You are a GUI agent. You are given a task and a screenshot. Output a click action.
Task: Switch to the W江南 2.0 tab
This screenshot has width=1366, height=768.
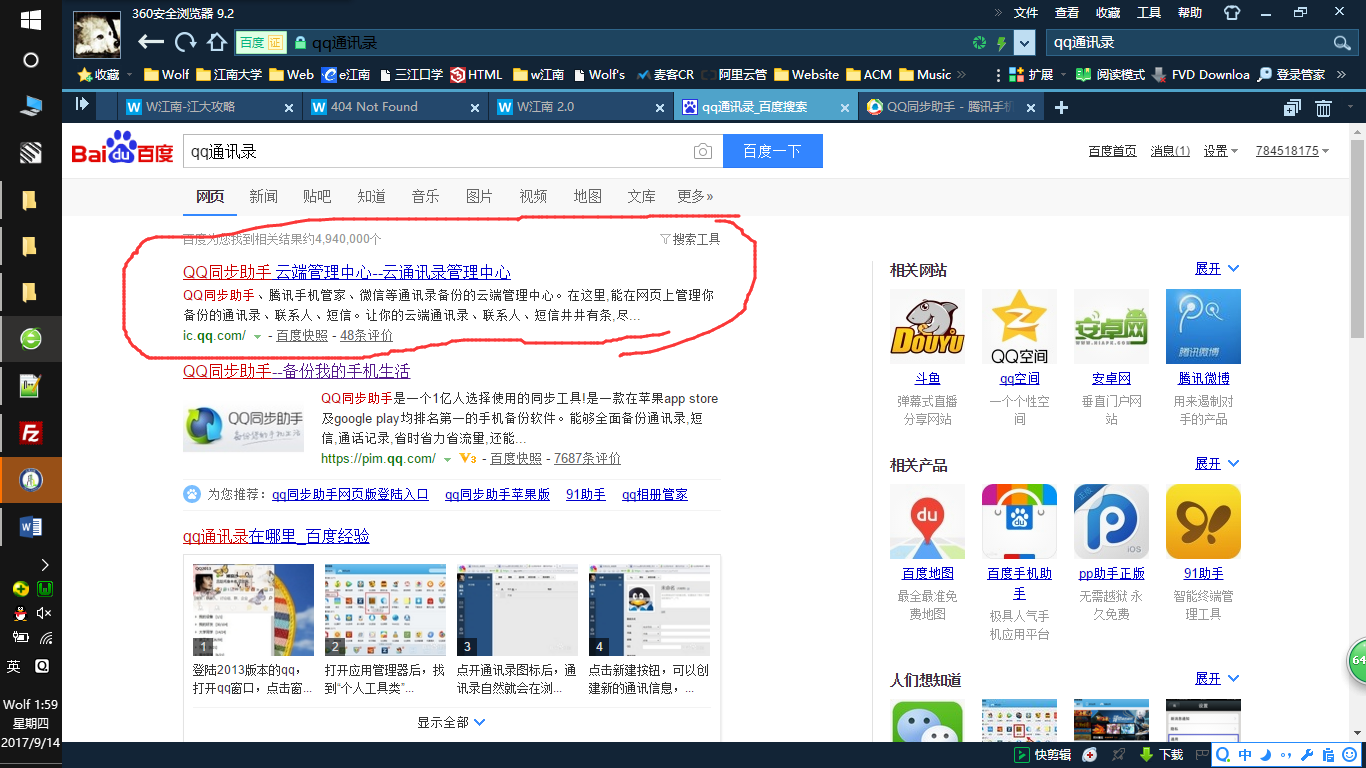(x=545, y=107)
